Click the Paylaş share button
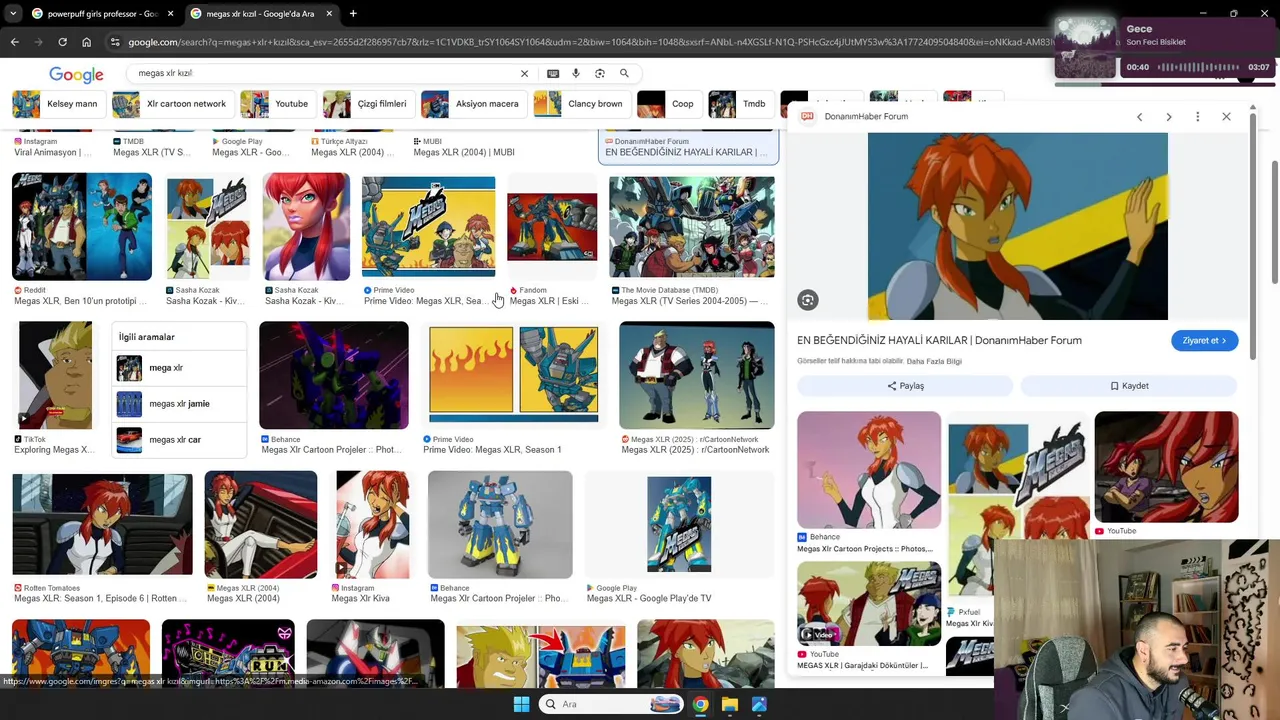Viewport: 1280px width, 720px height. click(905, 386)
